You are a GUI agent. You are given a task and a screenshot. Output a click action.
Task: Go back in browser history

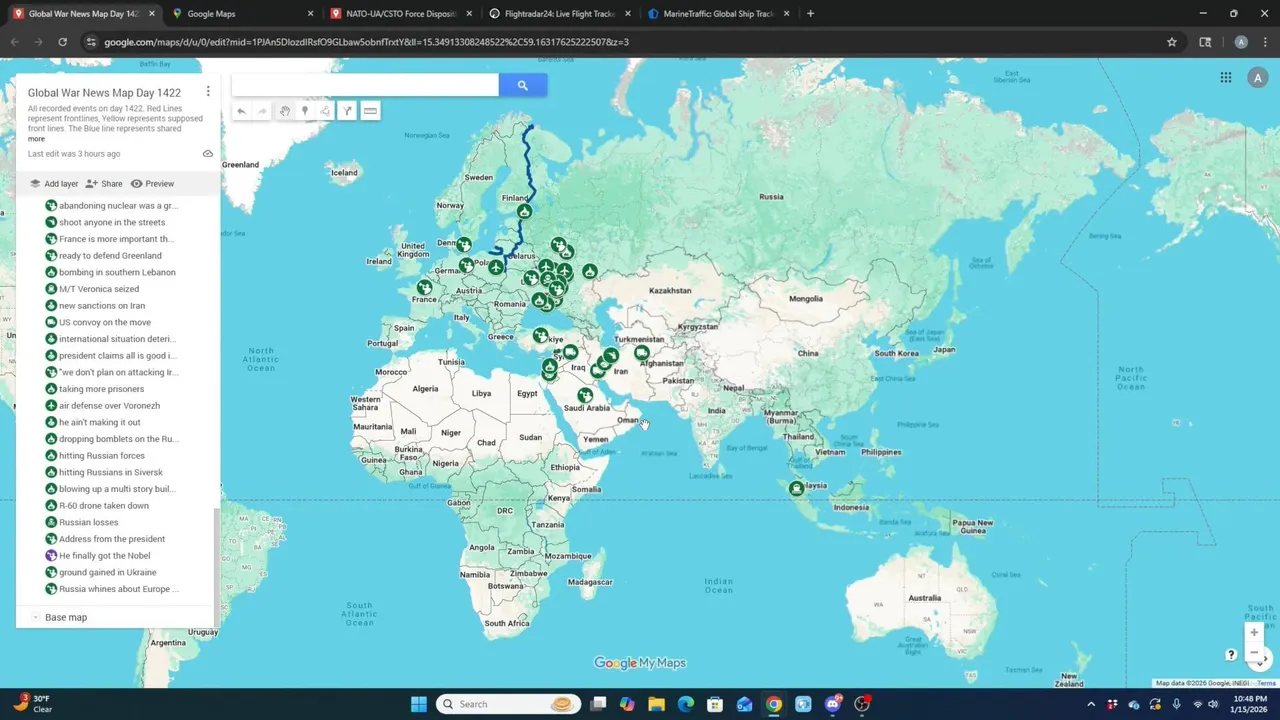click(x=14, y=42)
